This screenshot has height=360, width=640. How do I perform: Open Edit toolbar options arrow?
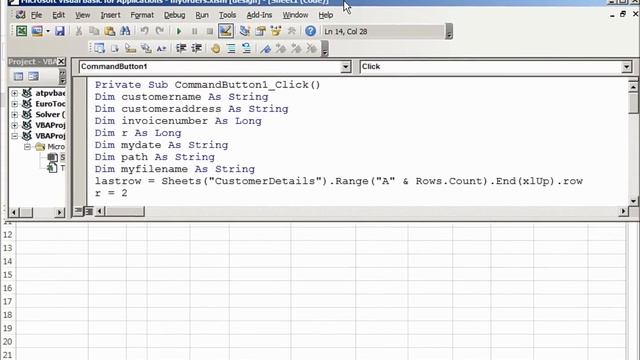(325, 49)
